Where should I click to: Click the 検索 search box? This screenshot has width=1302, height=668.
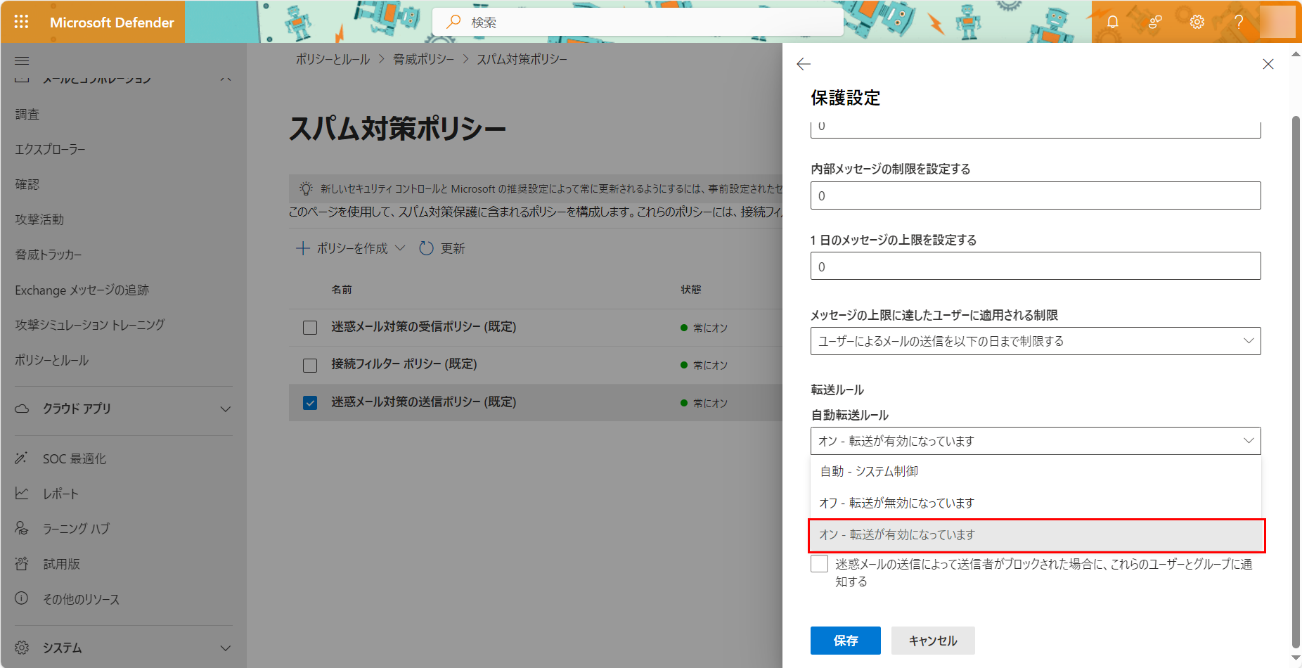[x=638, y=22]
